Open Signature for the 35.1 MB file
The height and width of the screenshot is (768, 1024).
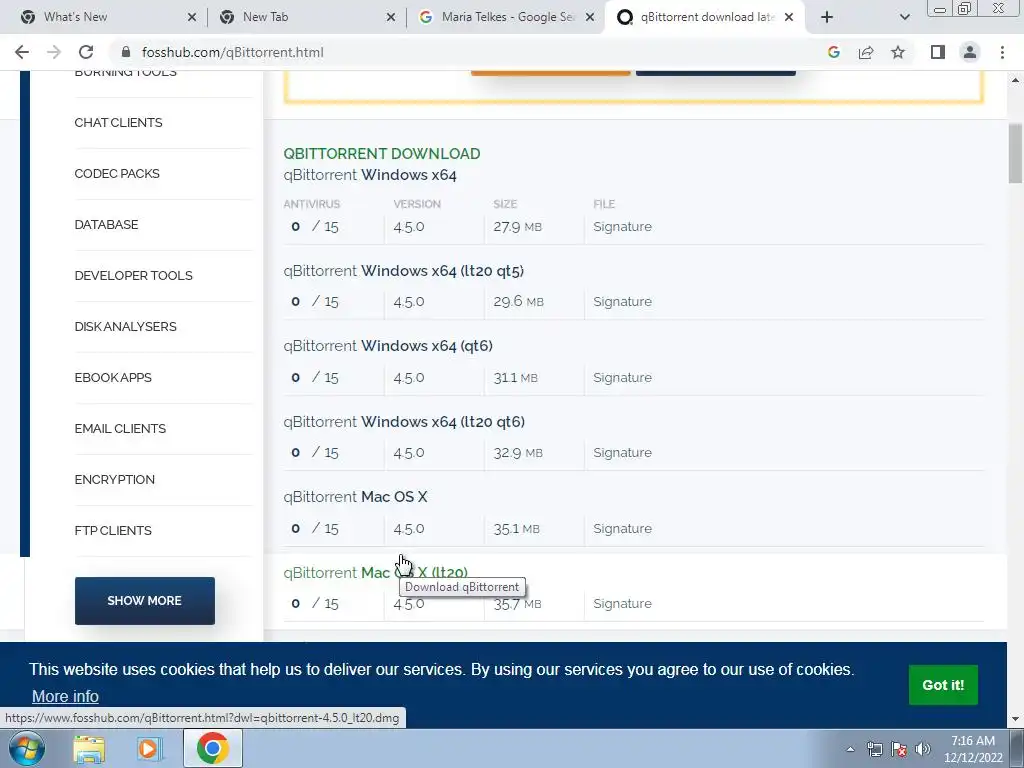click(x=622, y=528)
